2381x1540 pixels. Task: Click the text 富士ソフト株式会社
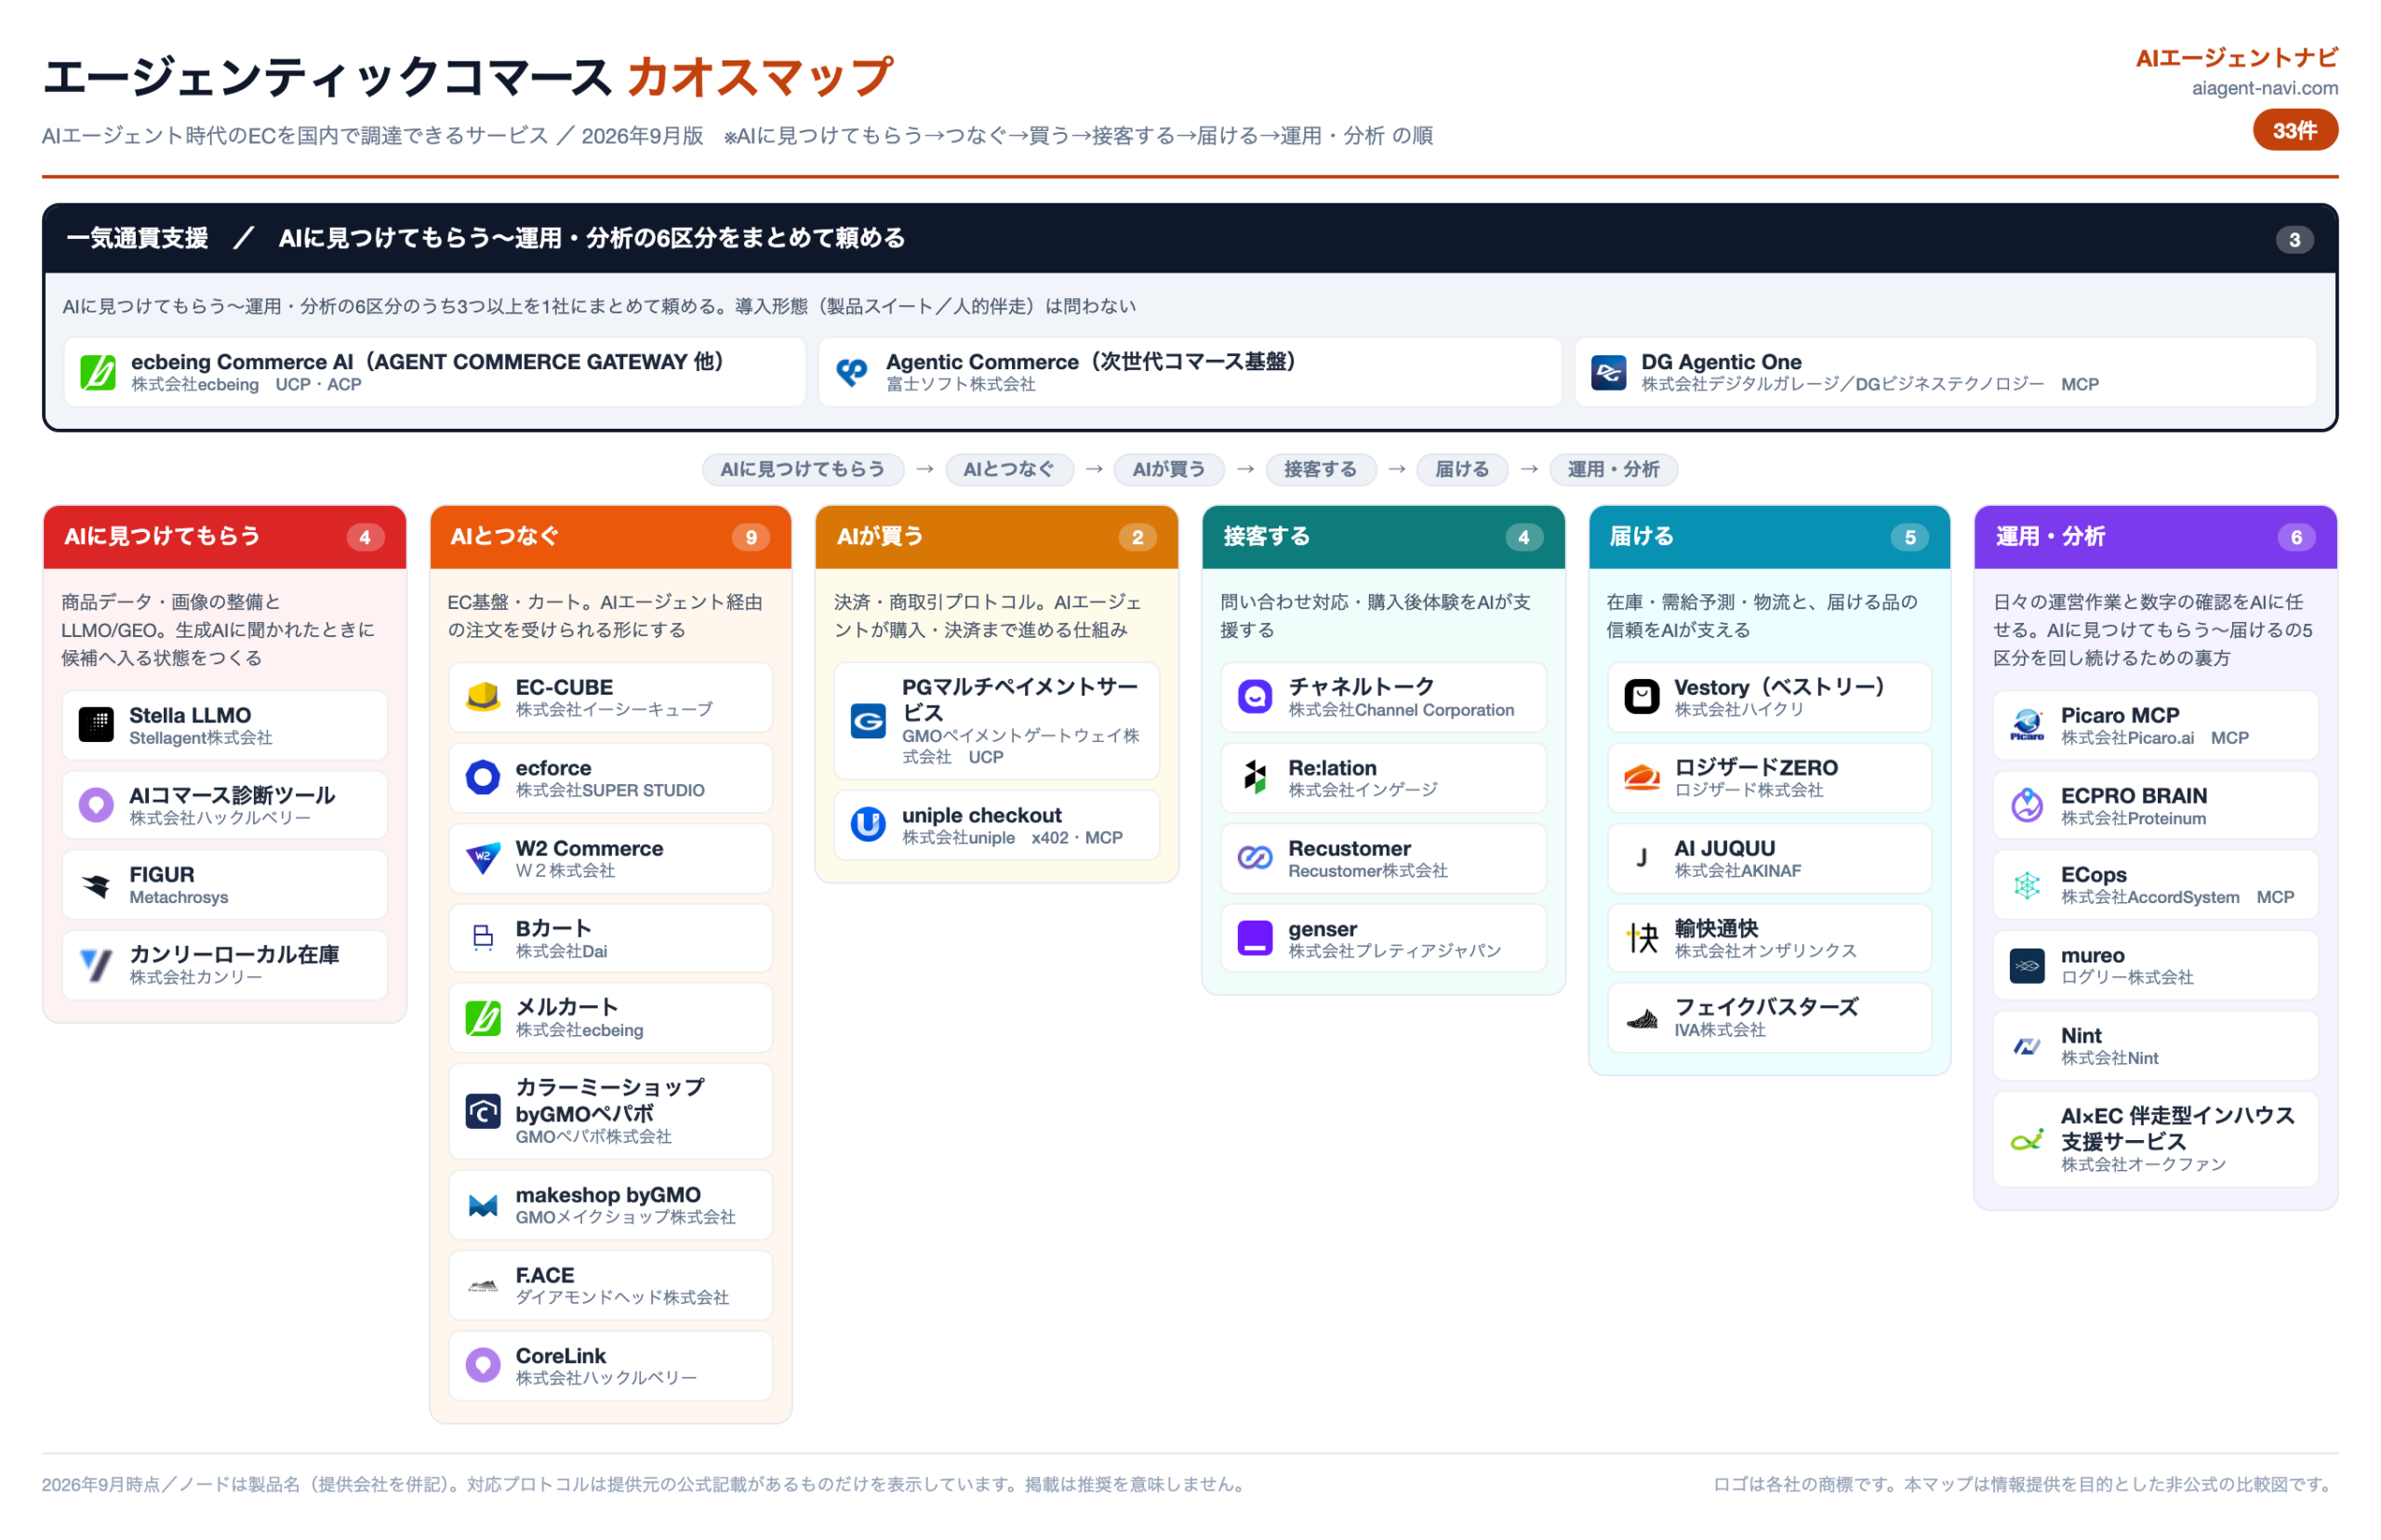tap(960, 384)
